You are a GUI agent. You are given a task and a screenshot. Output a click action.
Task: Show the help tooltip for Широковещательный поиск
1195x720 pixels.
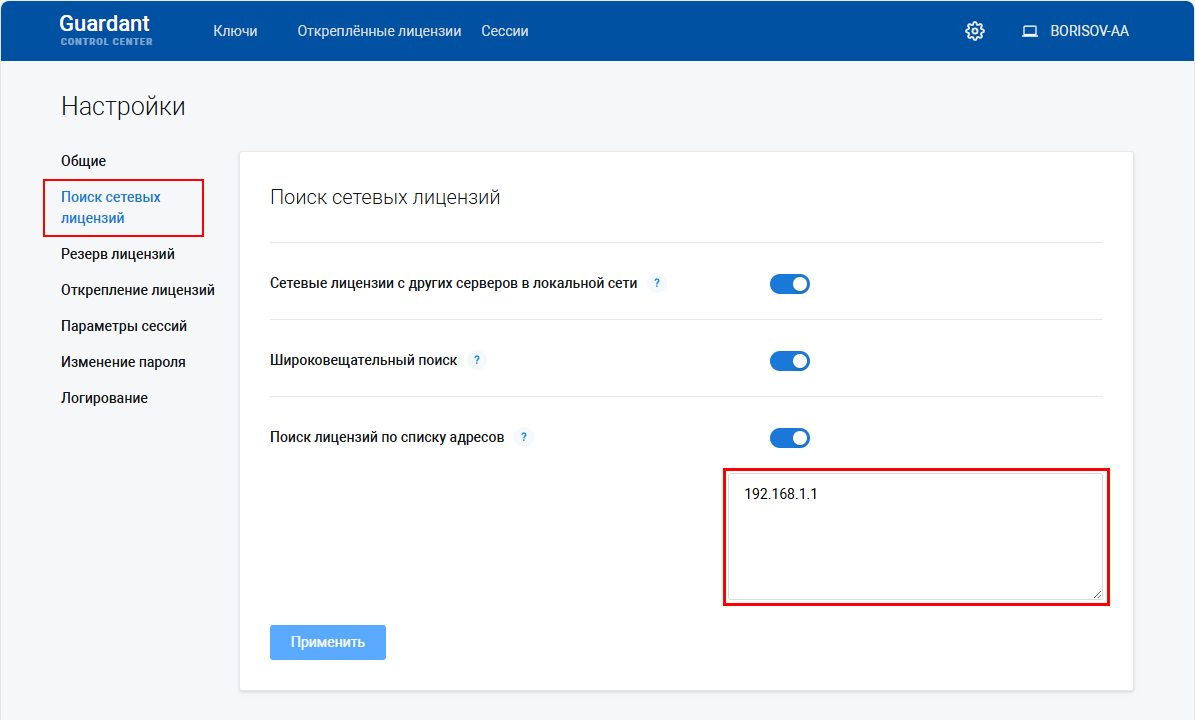coord(477,360)
